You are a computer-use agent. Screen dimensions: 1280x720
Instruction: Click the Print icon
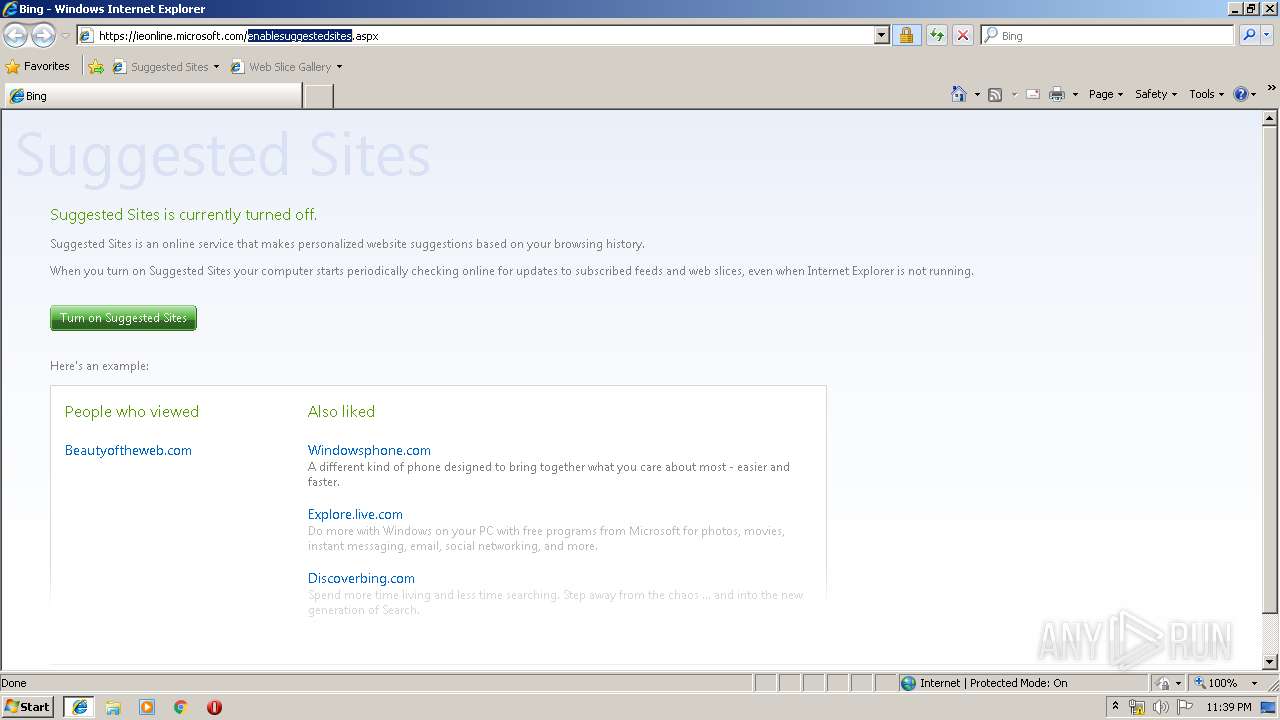(1057, 94)
